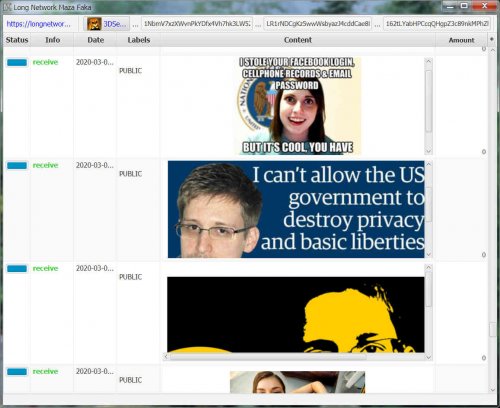Click the receive label in third row
Image resolution: width=500 pixels, height=408 pixels.
click(x=45, y=268)
